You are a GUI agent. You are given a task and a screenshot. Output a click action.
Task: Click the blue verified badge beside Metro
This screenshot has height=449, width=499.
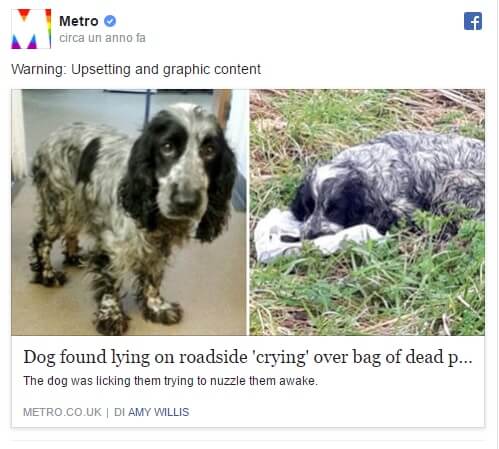tap(110, 21)
